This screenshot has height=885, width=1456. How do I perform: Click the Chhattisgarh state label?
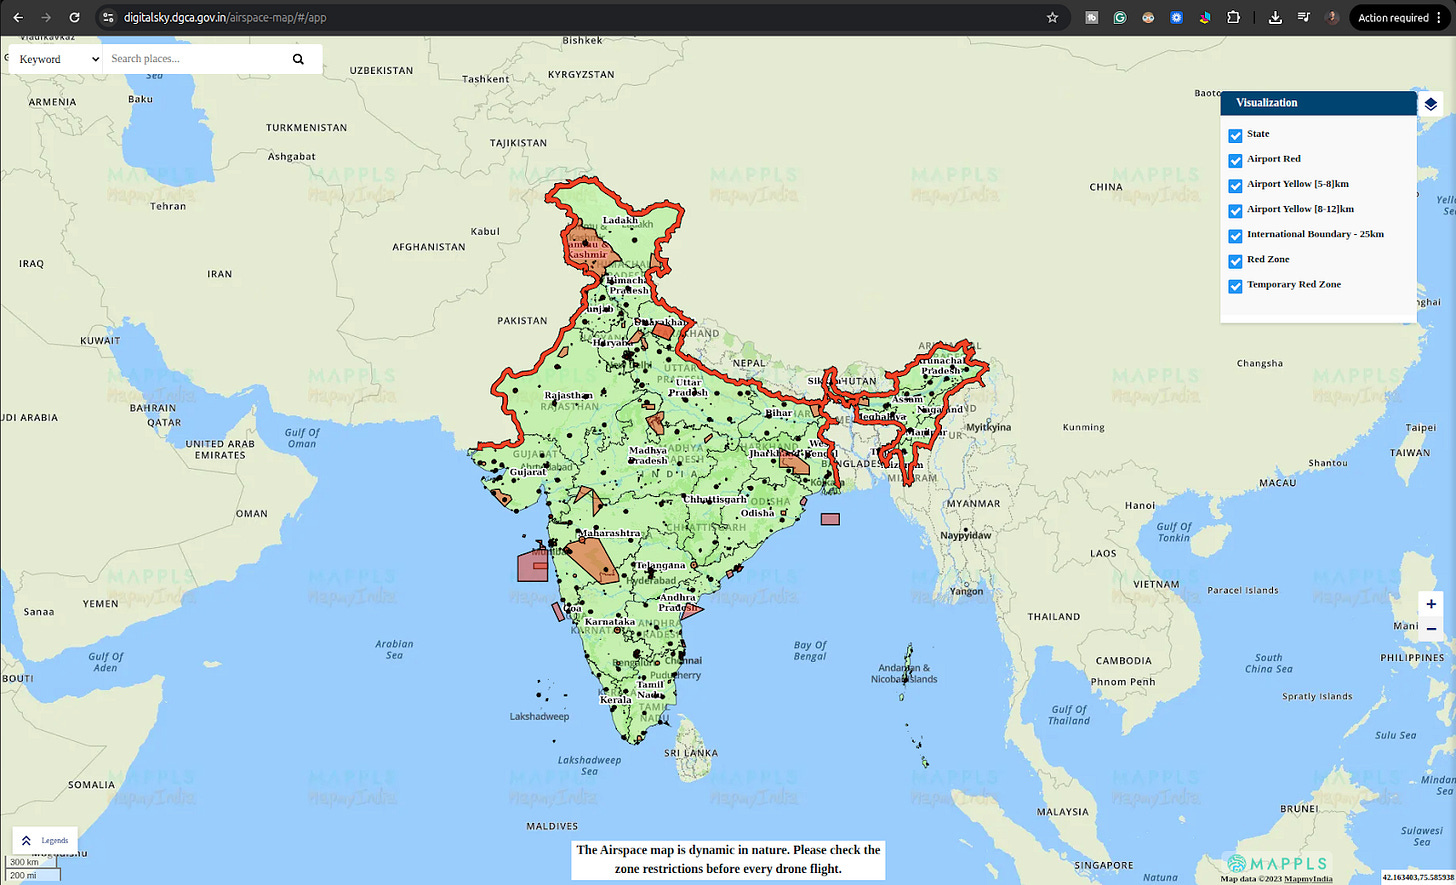(x=715, y=499)
